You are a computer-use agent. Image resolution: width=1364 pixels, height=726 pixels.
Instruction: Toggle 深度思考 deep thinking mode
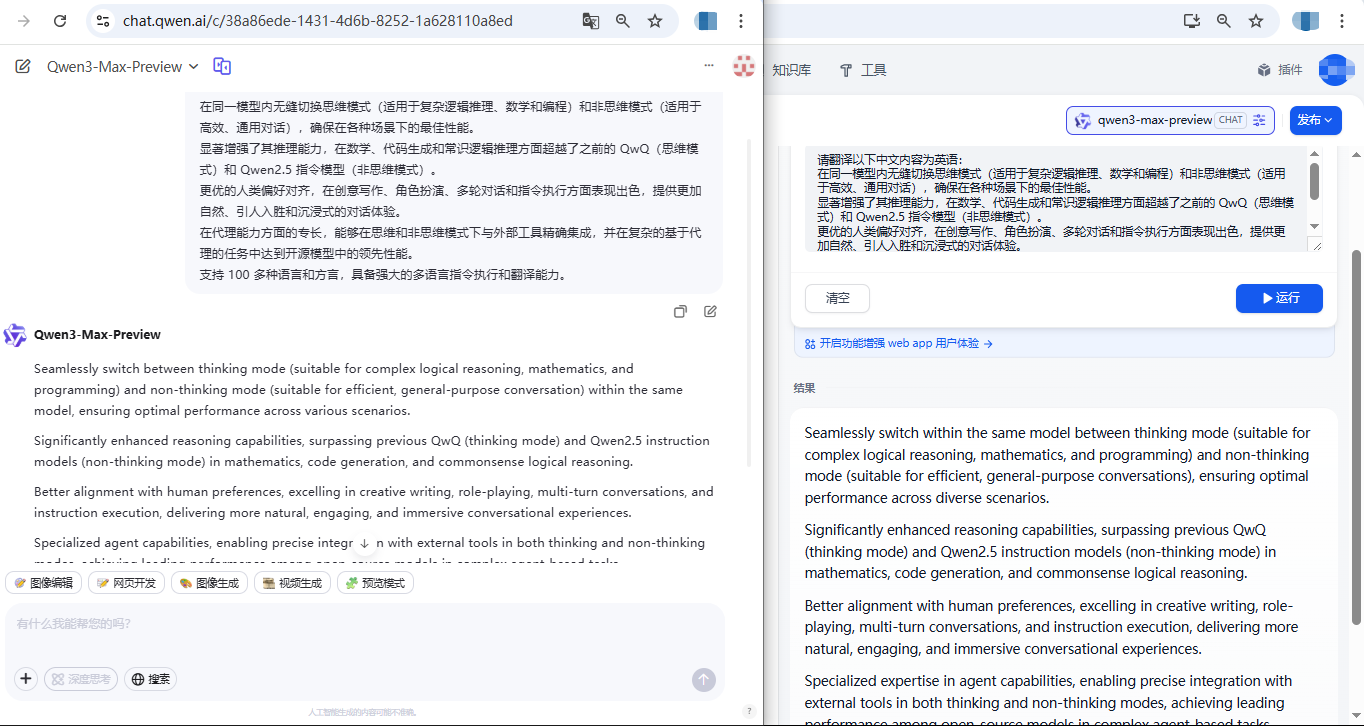click(x=82, y=679)
